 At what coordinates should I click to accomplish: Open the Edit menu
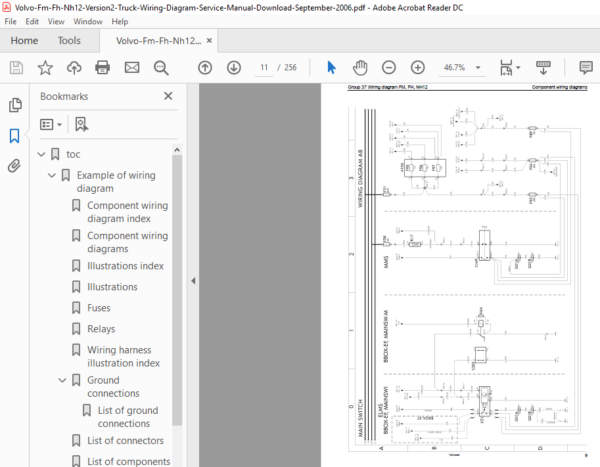click(x=32, y=22)
